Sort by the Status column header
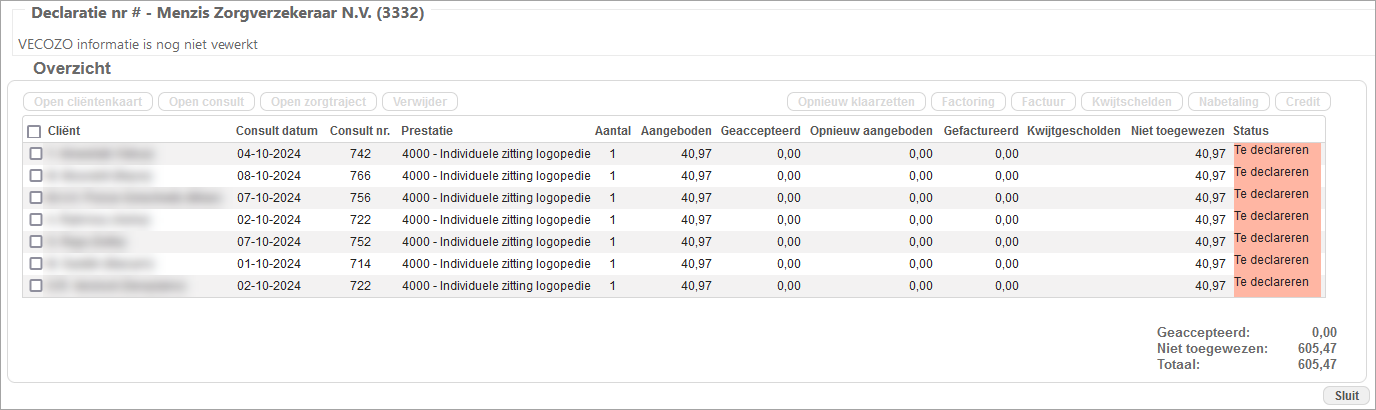 tap(1250, 131)
